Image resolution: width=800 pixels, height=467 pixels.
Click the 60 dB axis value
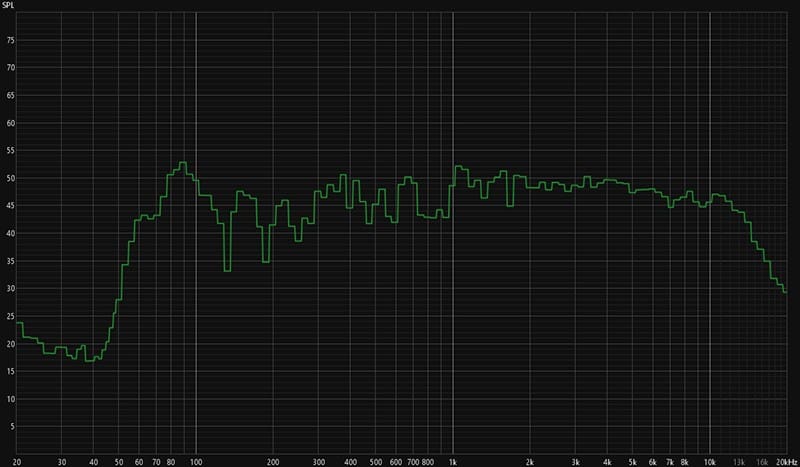click(x=11, y=123)
